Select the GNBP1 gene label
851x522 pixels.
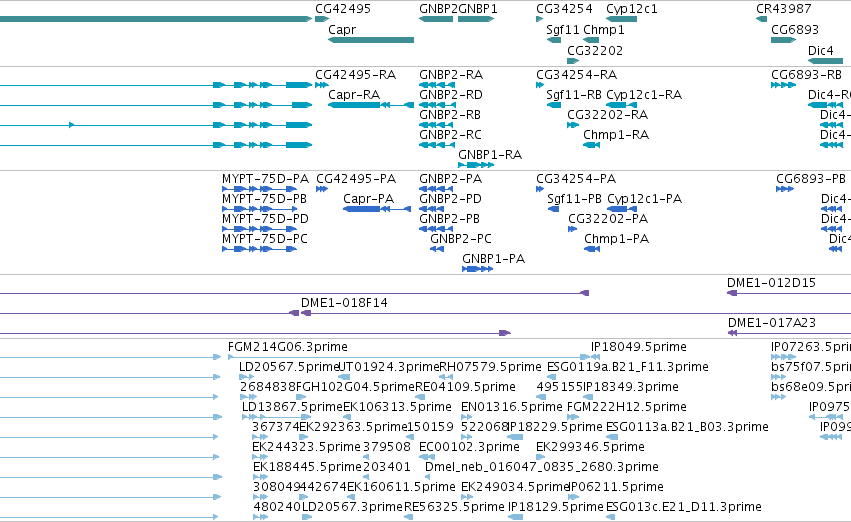point(478,9)
